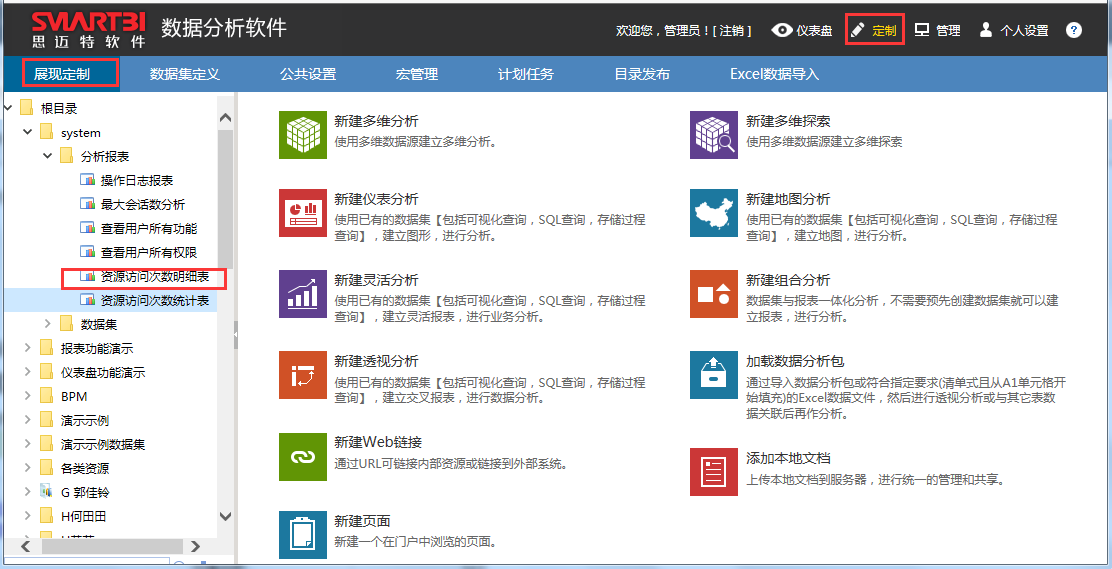
Task: Click the 新建组合分析 orange shapes icon
Action: [x=713, y=294]
